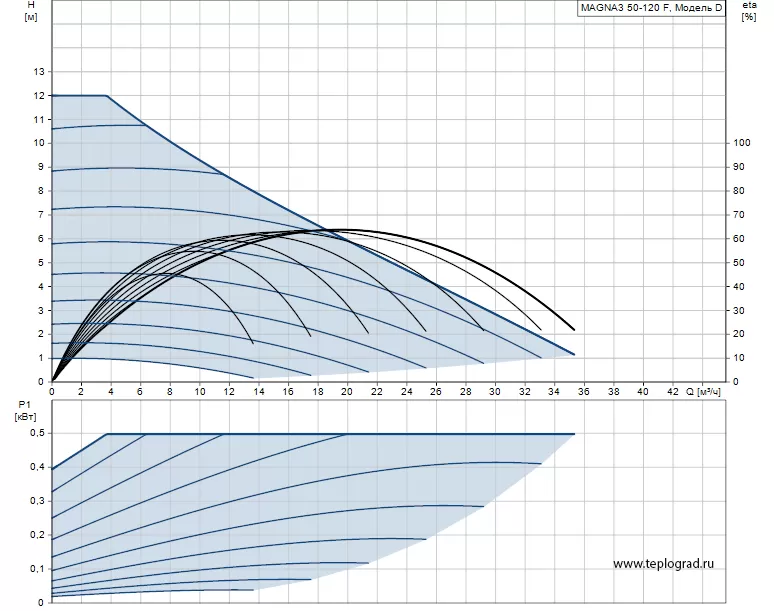
Task: Pick the 14 tick label on Q axis
Action: click(x=259, y=392)
